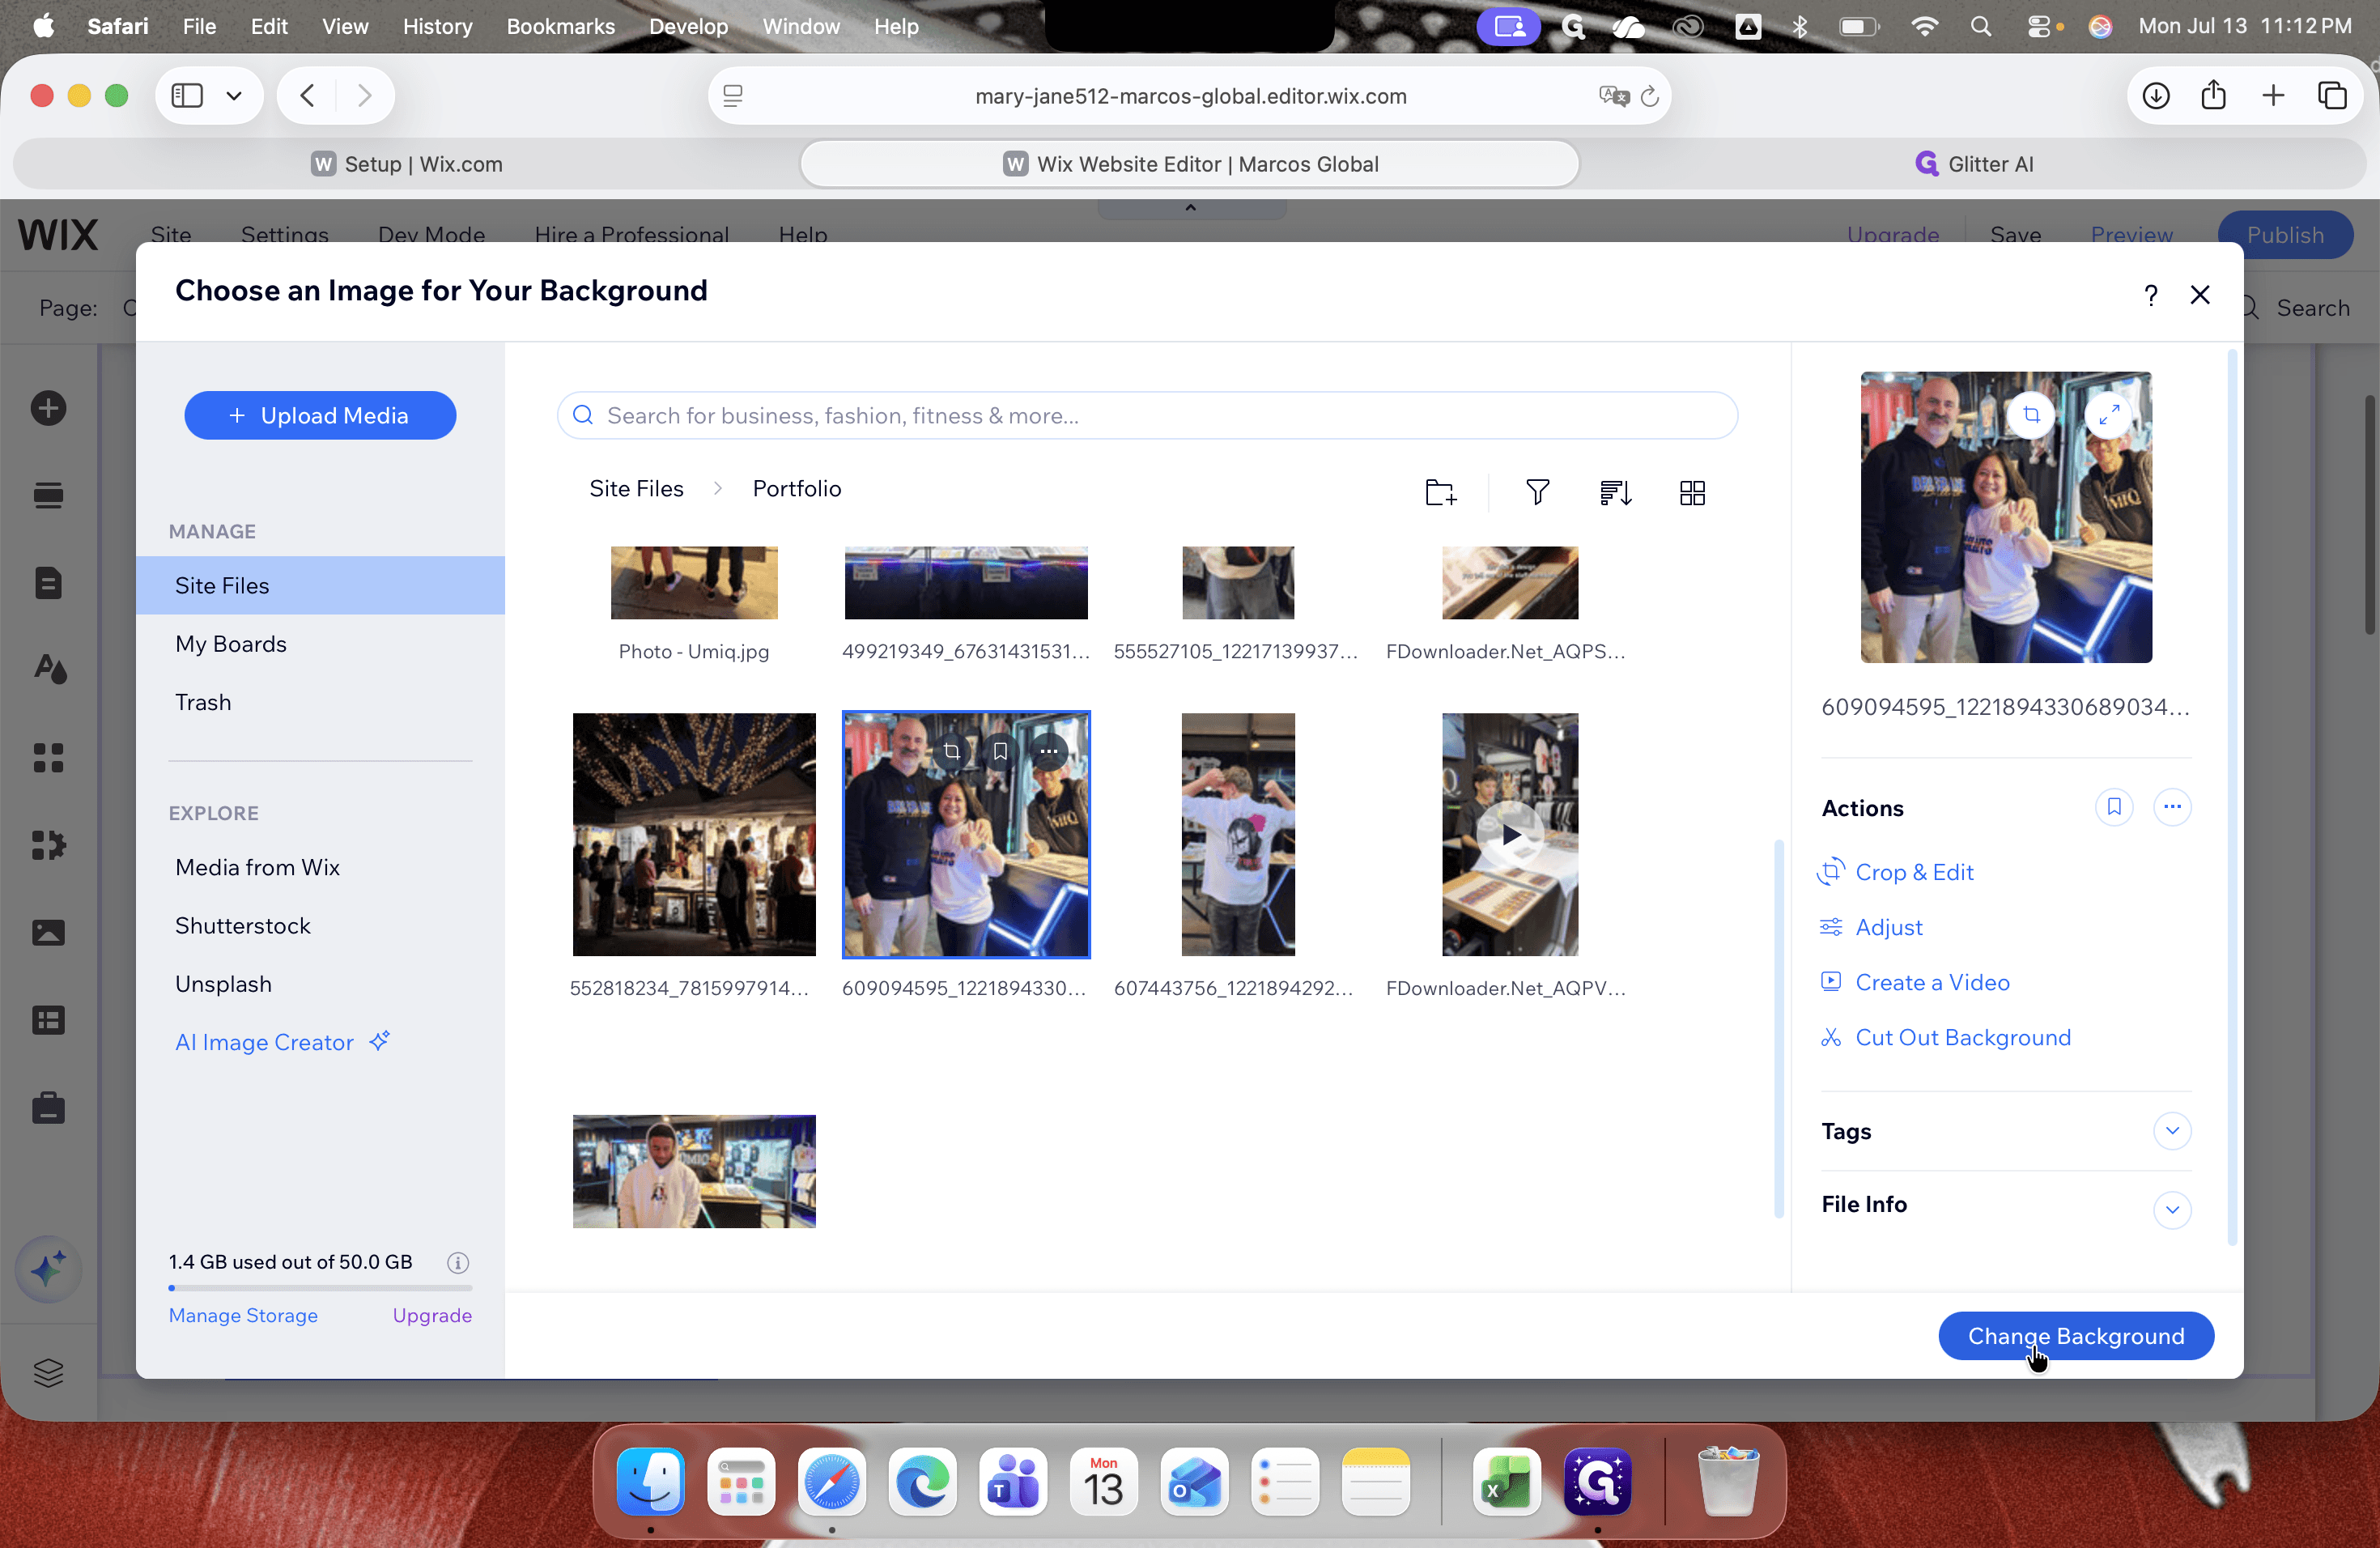
Task: Click bookmark icon on selected 609094595 thumbnail
Action: 1000,751
